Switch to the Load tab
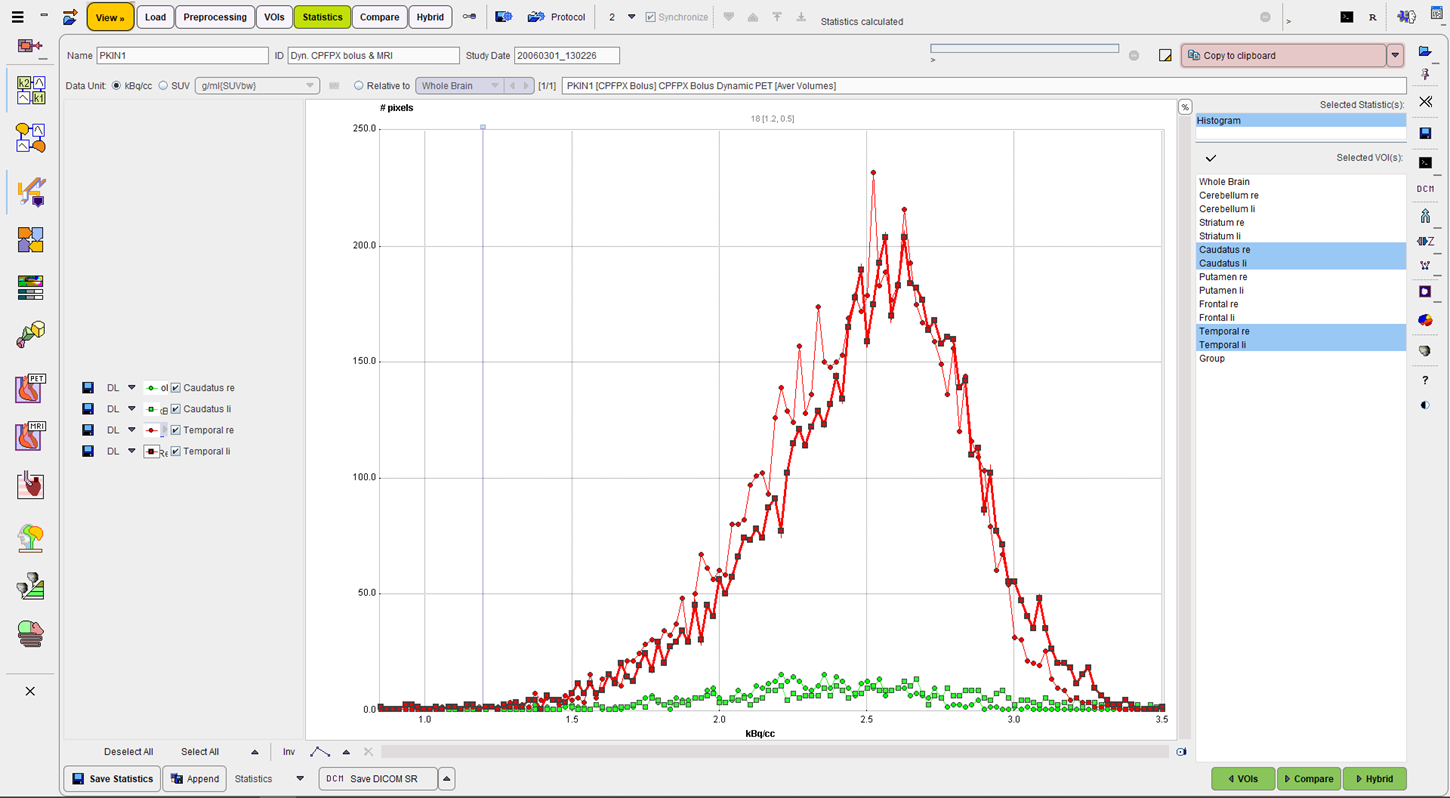 [155, 17]
